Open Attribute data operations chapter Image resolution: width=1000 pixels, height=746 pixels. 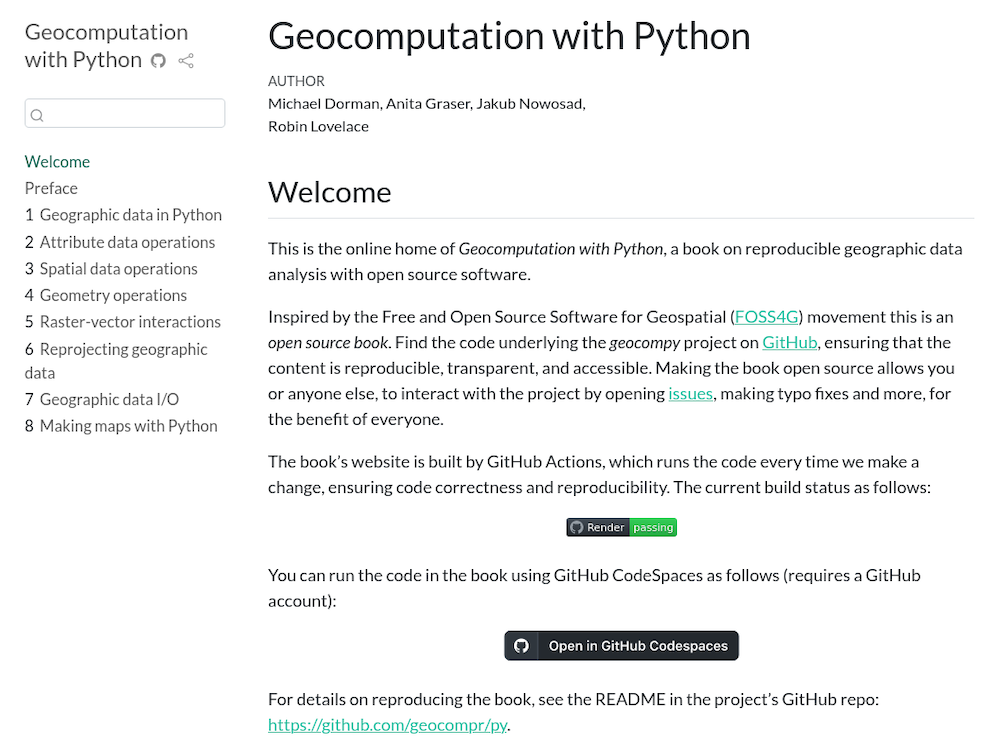120,242
